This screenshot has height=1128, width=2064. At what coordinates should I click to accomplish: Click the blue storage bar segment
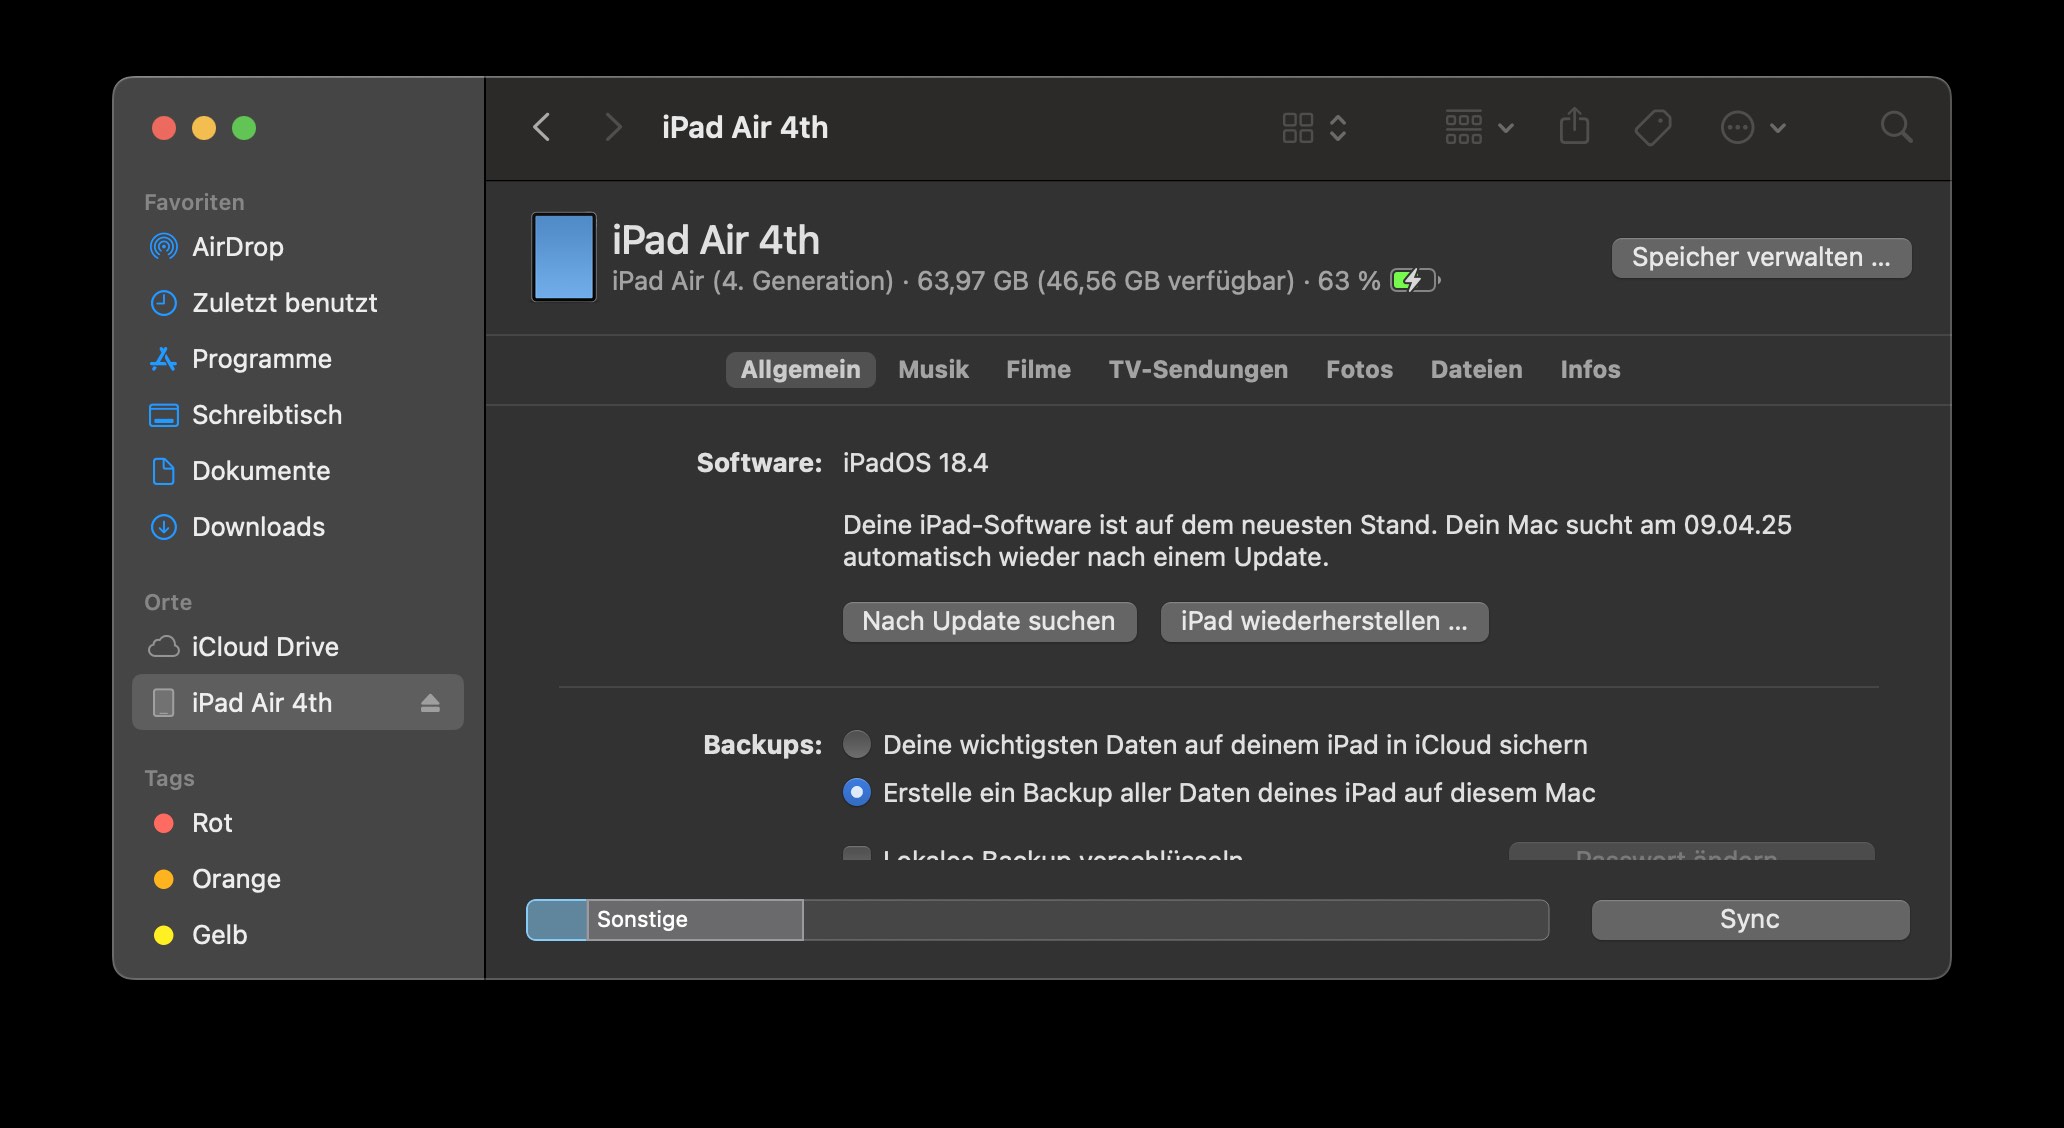click(557, 920)
